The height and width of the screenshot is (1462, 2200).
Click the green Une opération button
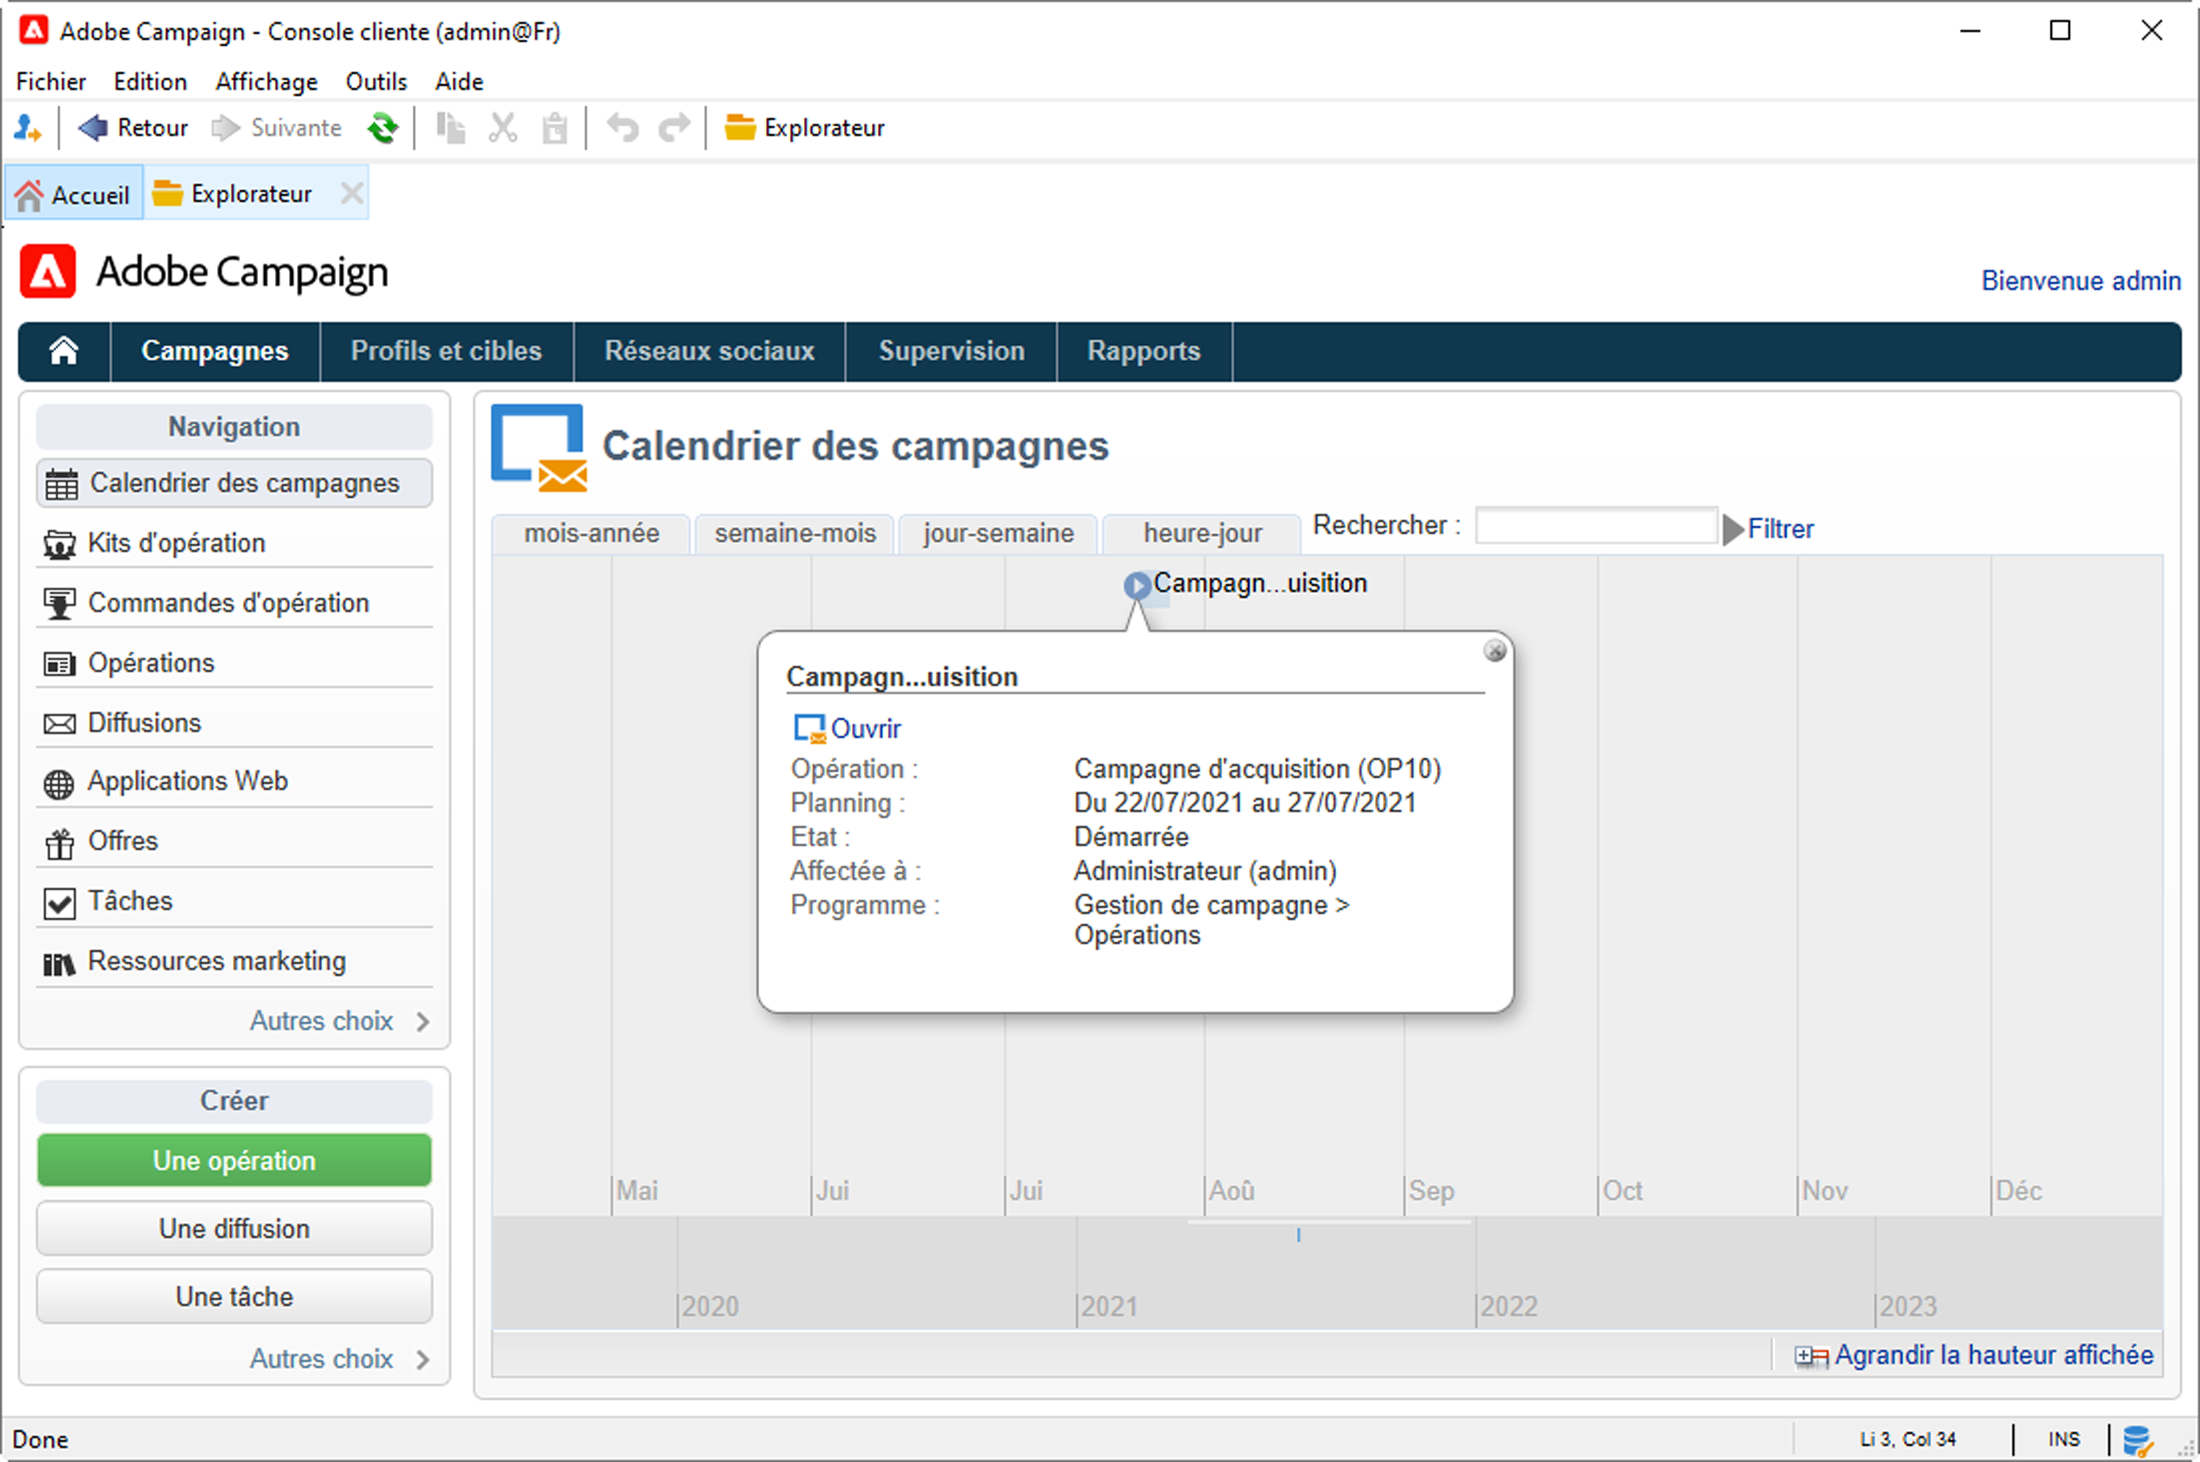click(x=234, y=1161)
